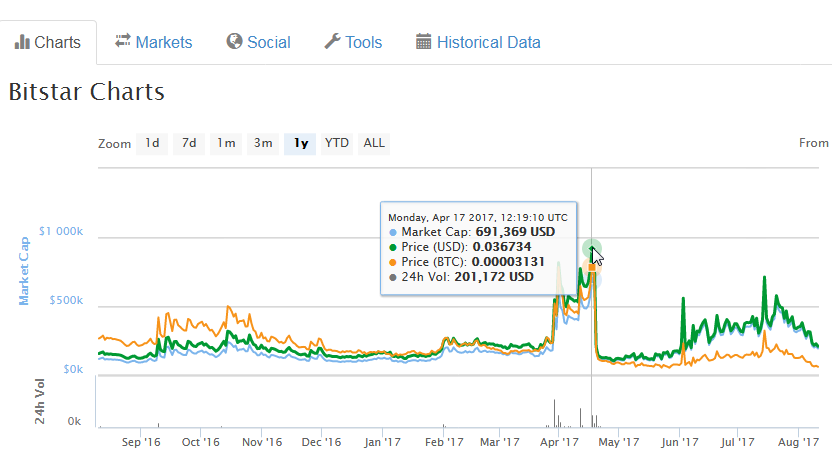Click the Price (USD) 0.036734 tooltip row
Image resolution: width=832 pixels, height=465 pixels.
pyautogui.click(x=460, y=247)
